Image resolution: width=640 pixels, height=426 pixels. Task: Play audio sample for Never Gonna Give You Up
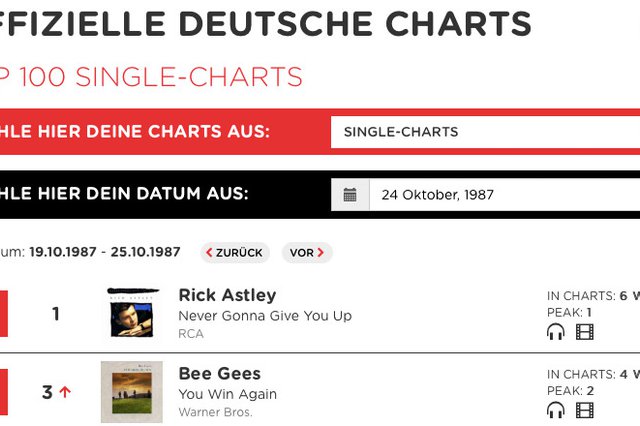tap(556, 331)
